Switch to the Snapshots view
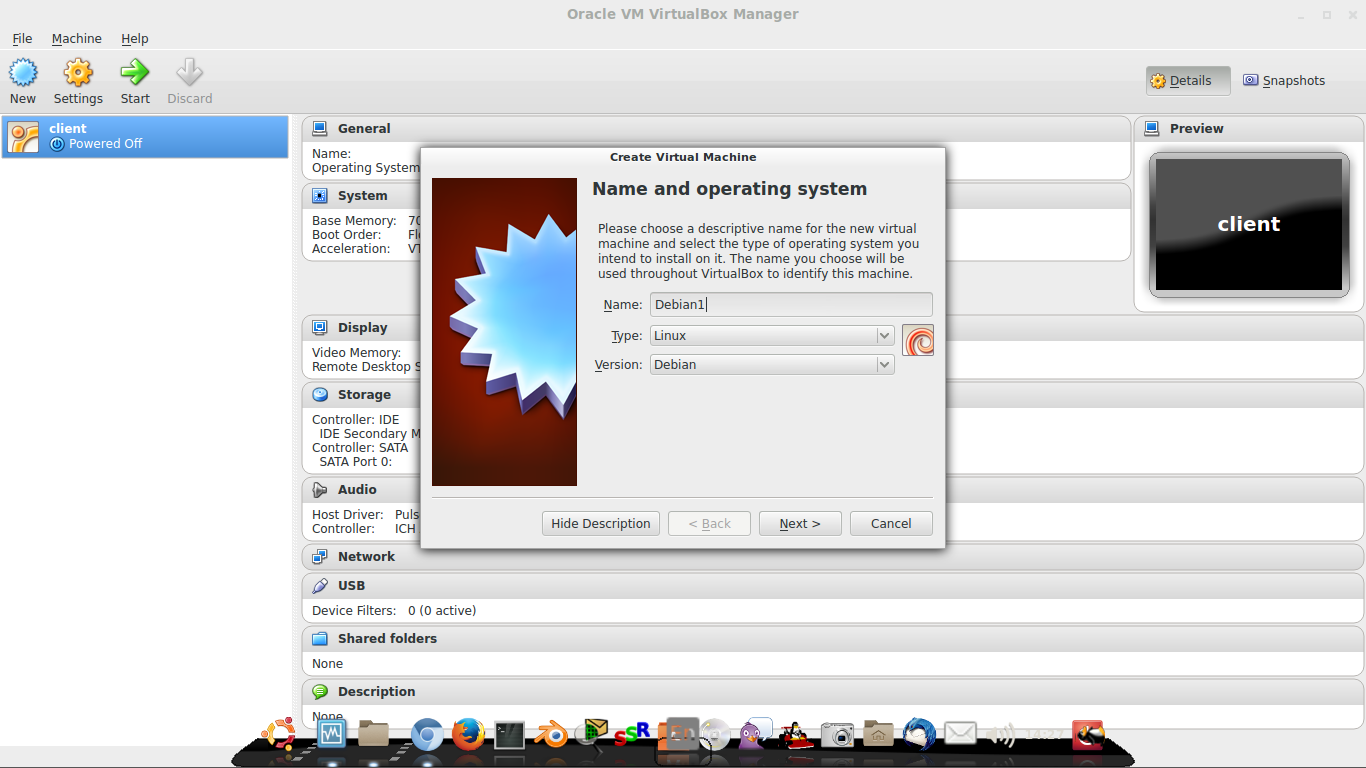This screenshot has width=1366, height=768. [x=1284, y=81]
